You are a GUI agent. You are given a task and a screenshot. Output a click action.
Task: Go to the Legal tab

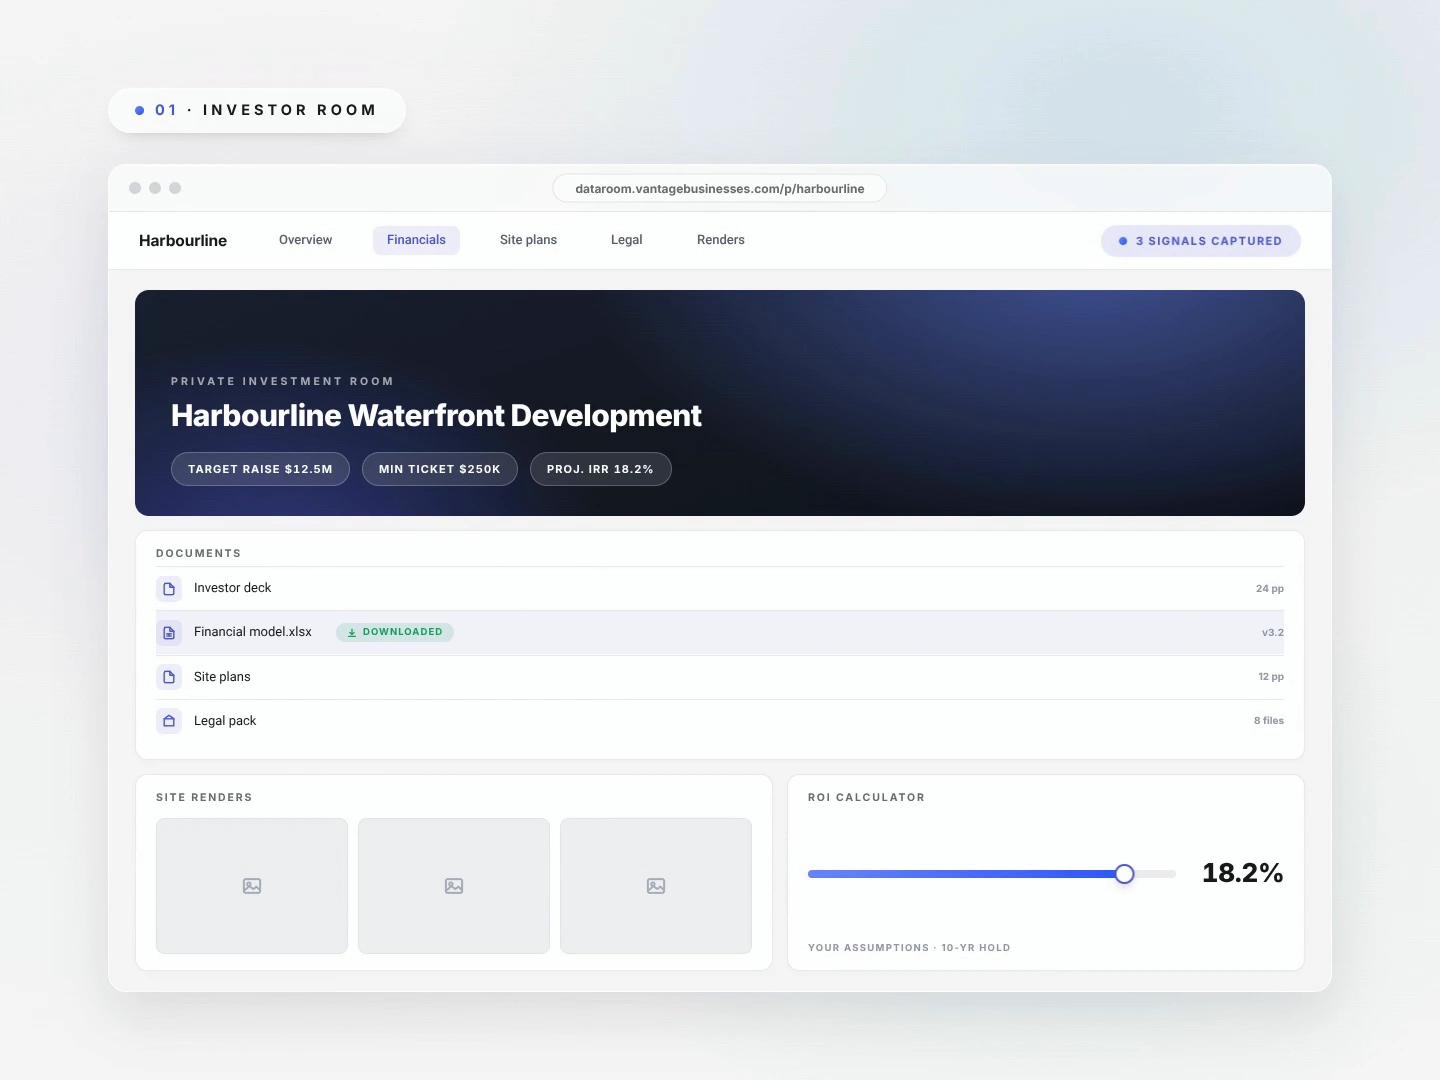click(x=627, y=240)
